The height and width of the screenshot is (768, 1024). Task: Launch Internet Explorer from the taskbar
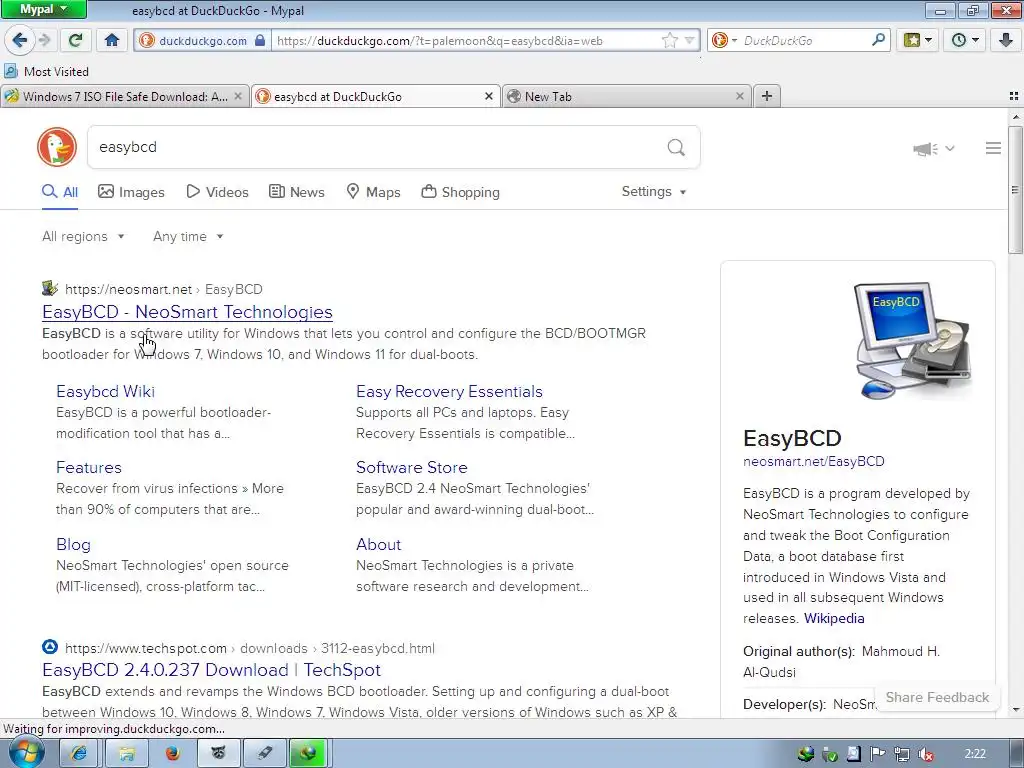[78, 754]
